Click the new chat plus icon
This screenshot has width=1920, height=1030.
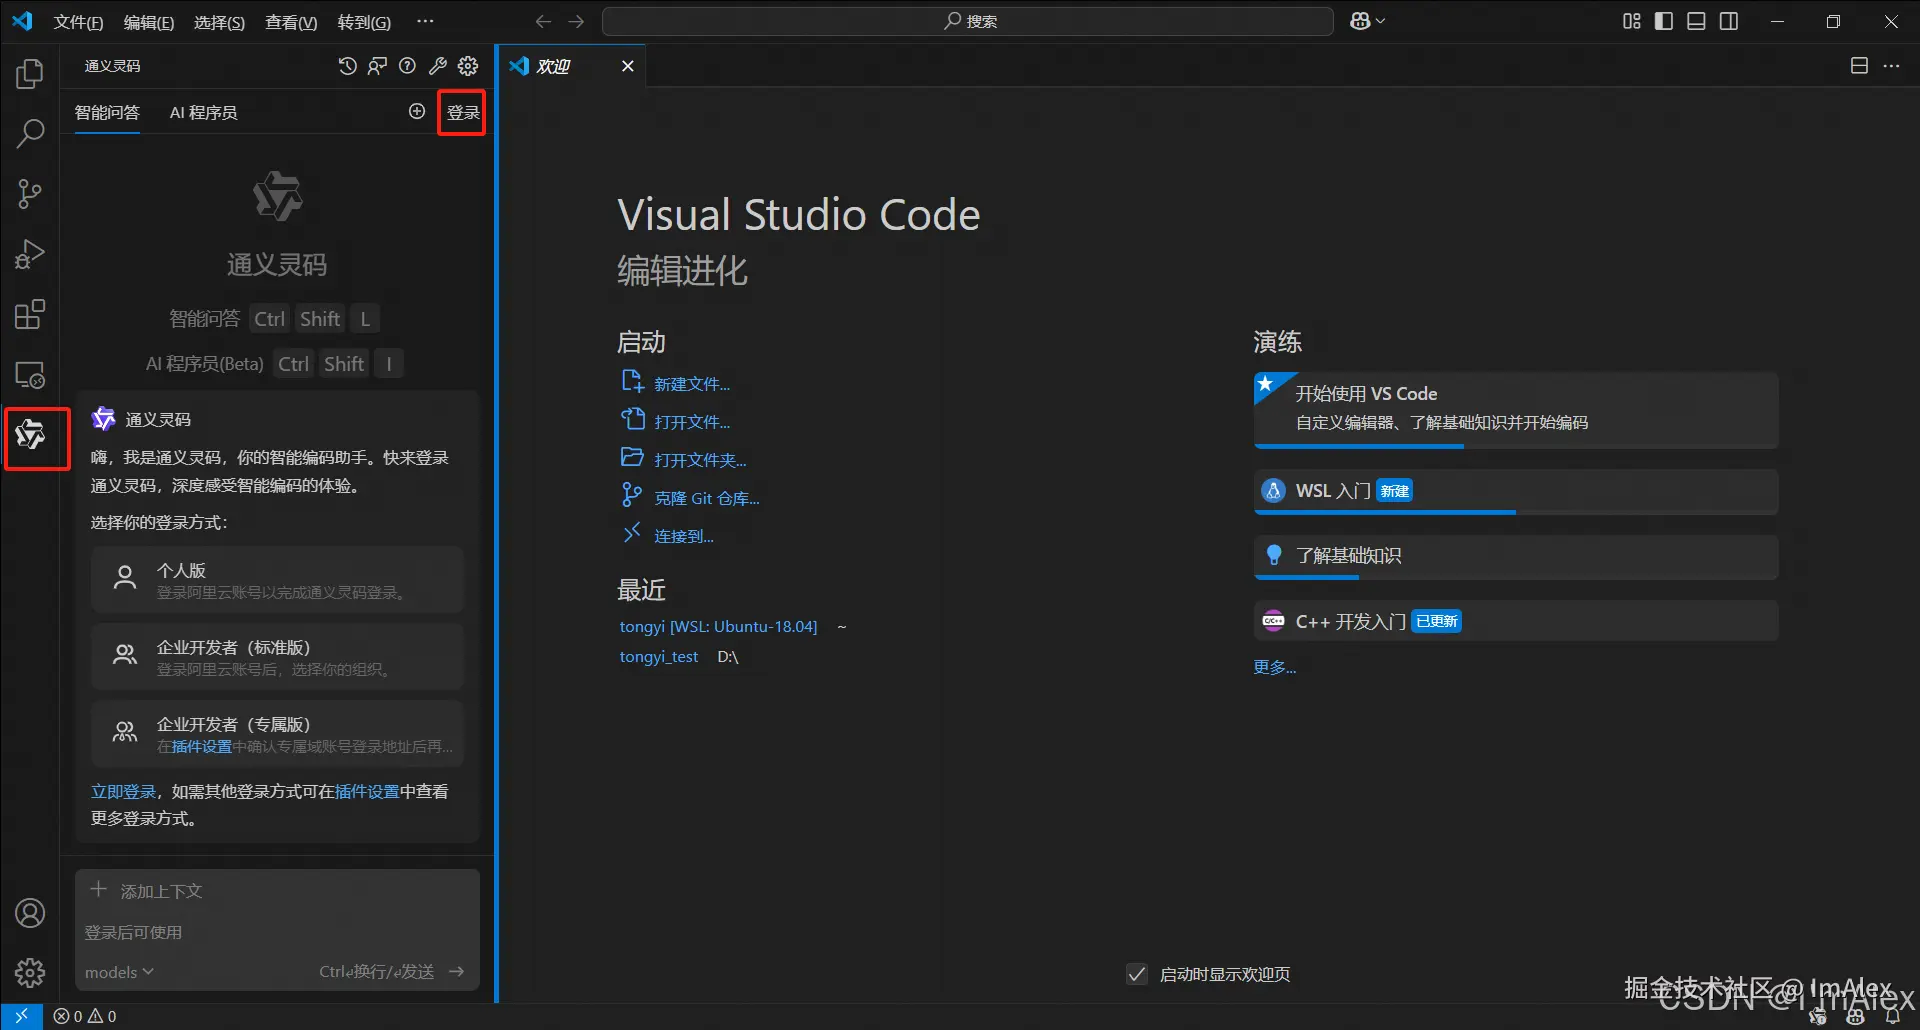(x=417, y=112)
